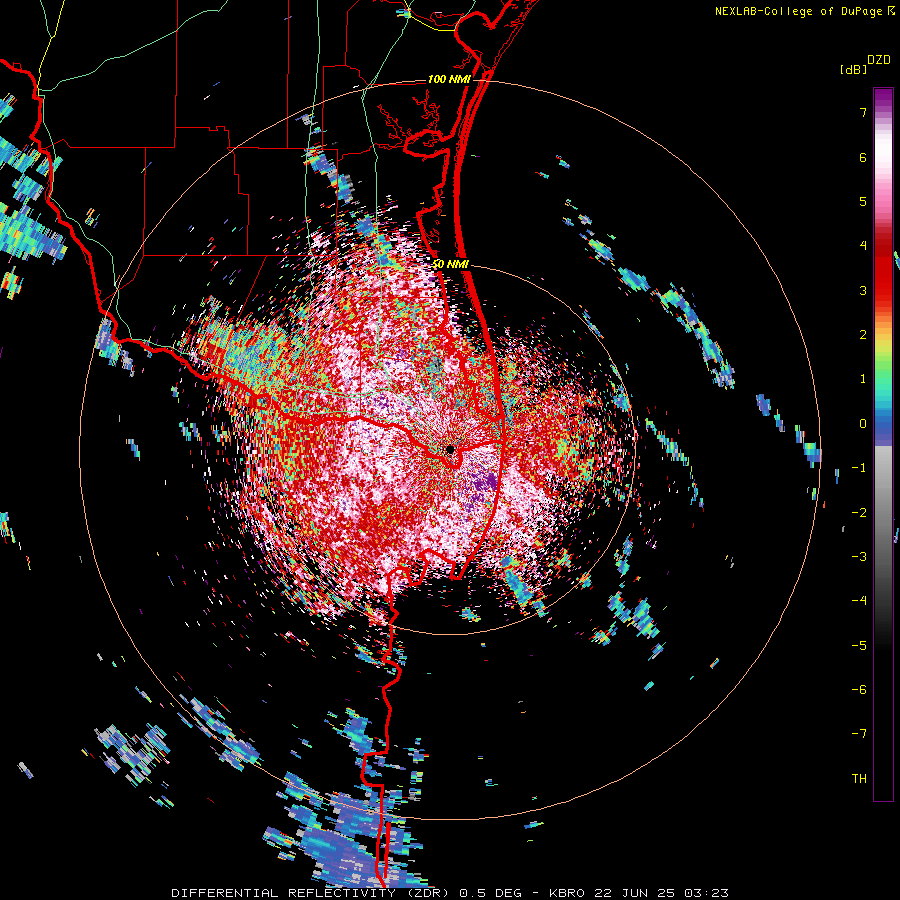The height and width of the screenshot is (900, 900).
Task: Click the color scale value 4
Action: tap(863, 246)
